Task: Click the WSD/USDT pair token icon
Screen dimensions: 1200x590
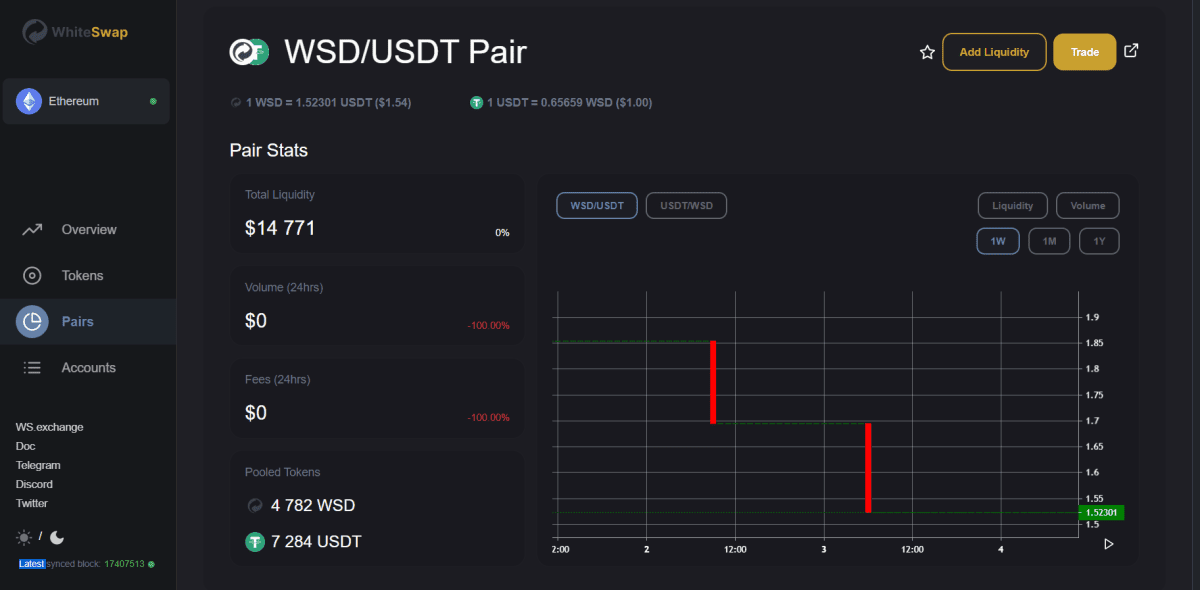Action: [x=248, y=51]
